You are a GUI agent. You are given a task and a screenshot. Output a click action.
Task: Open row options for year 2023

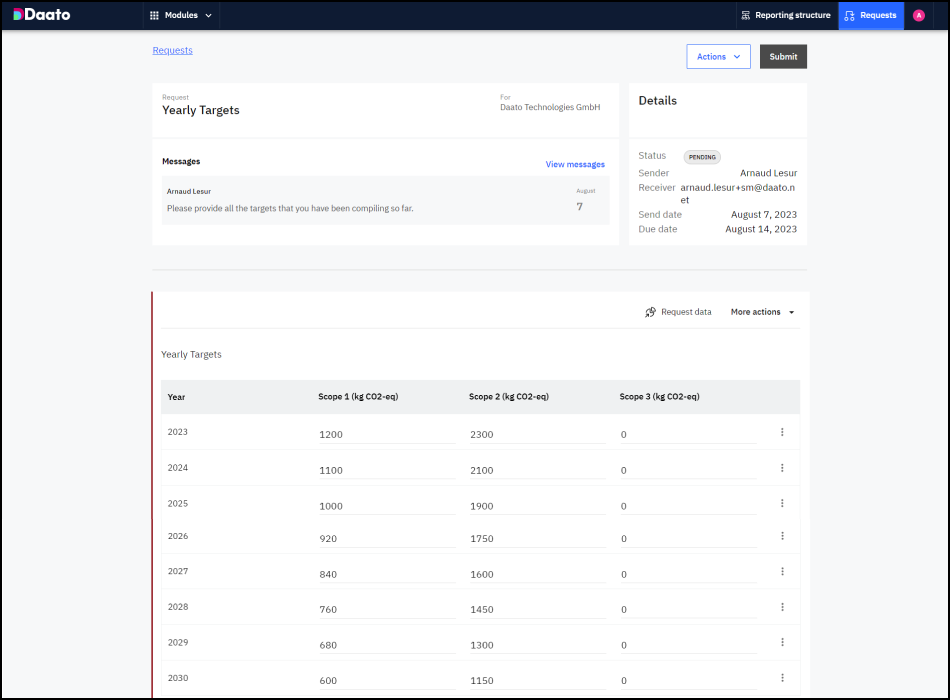[782, 432]
